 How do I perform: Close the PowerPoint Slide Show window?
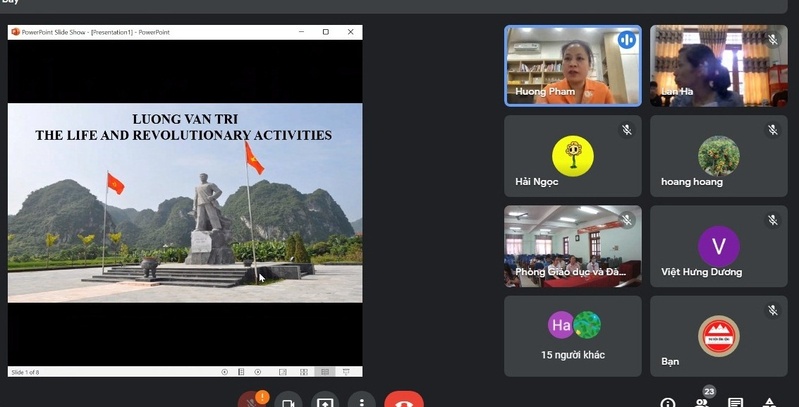(351, 32)
